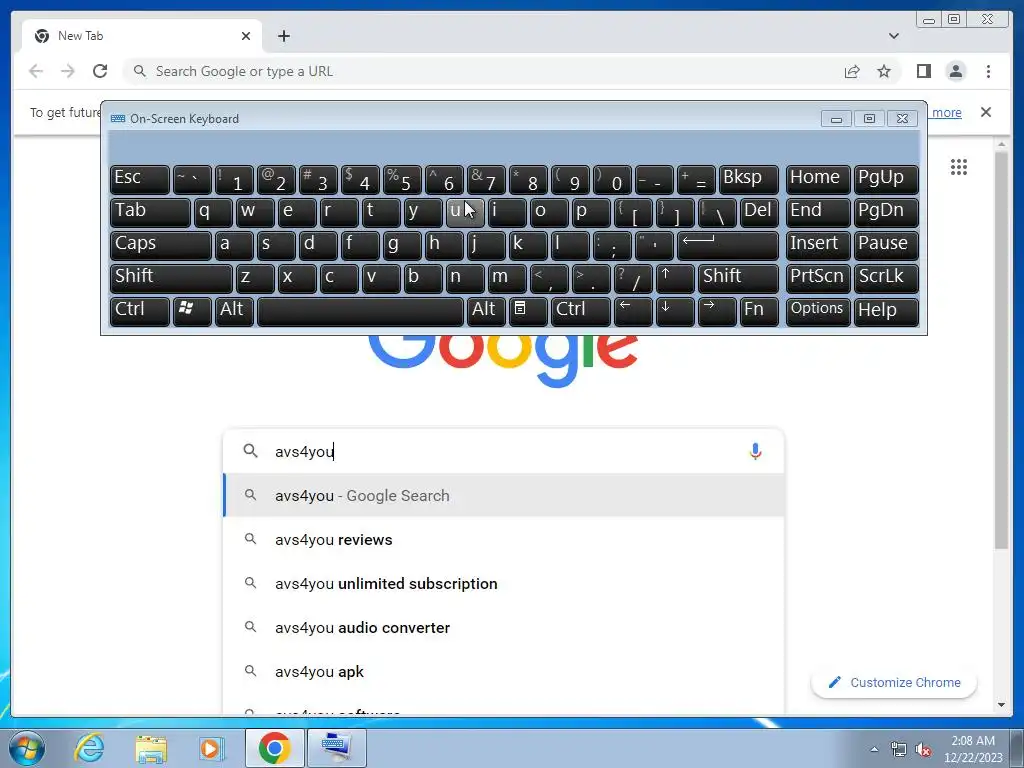Click the muted volume tray icon

(x=923, y=750)
